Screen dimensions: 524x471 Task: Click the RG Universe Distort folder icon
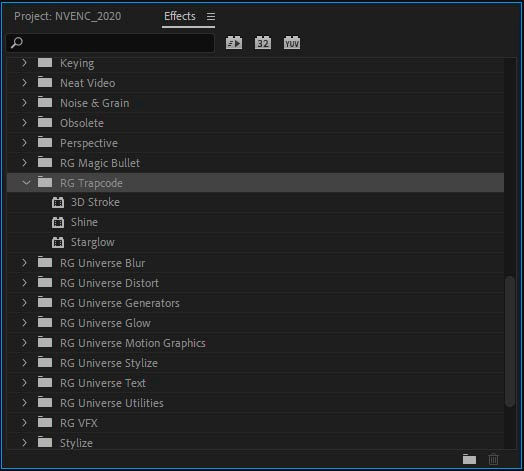(x=45, y=282)
